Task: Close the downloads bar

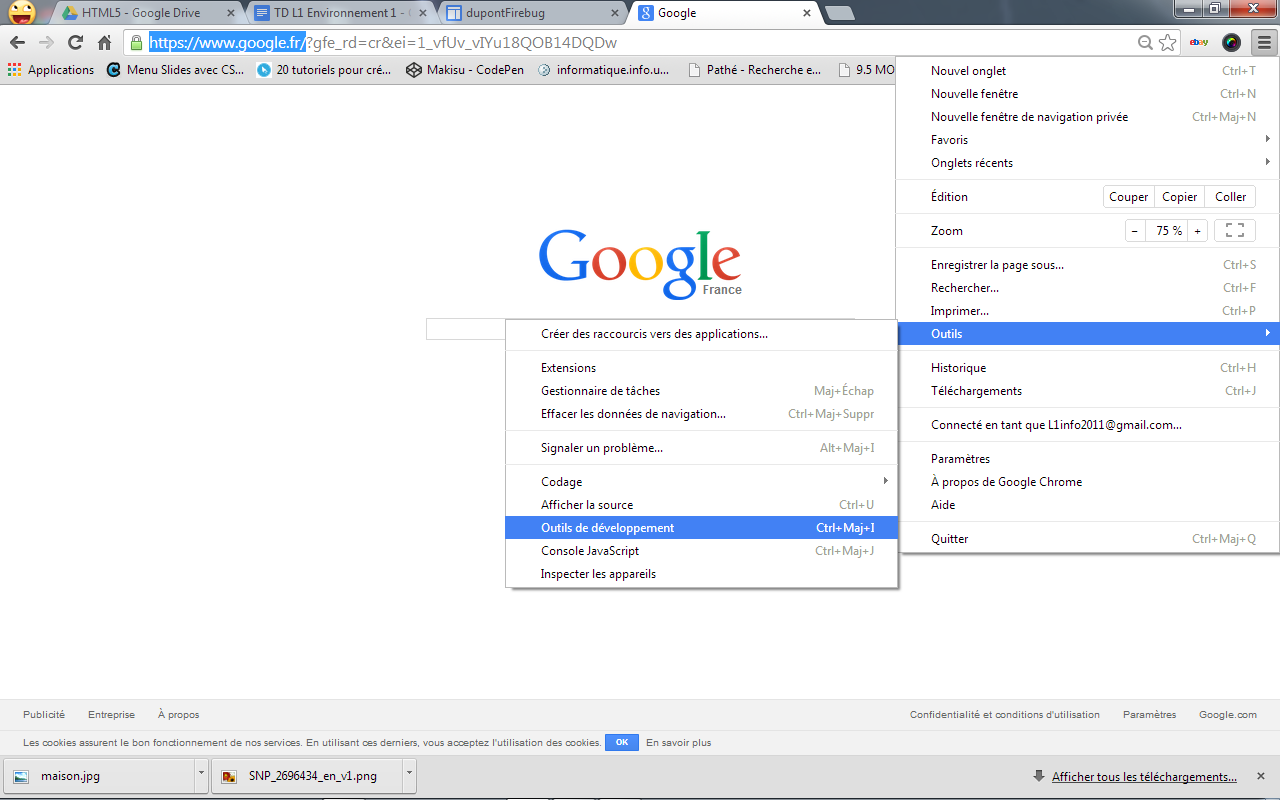Action: (1261, 776)
